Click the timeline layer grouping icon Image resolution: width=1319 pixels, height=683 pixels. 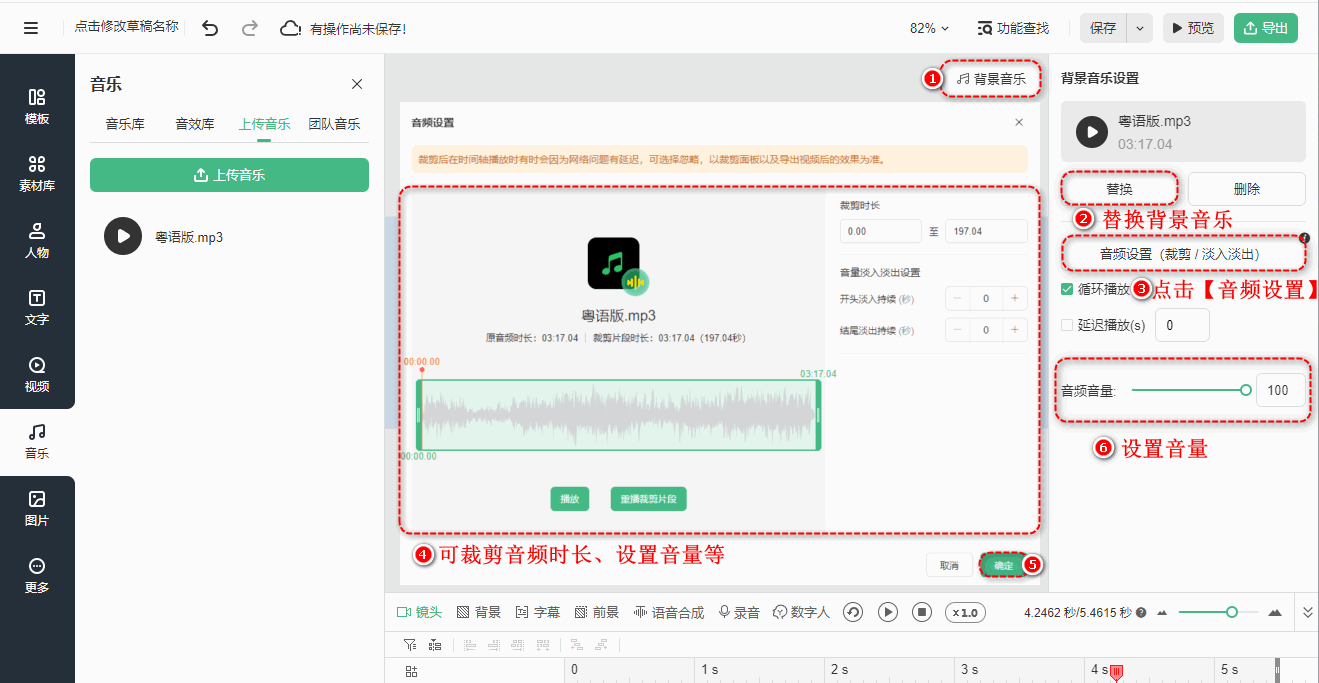click(435, 645)
